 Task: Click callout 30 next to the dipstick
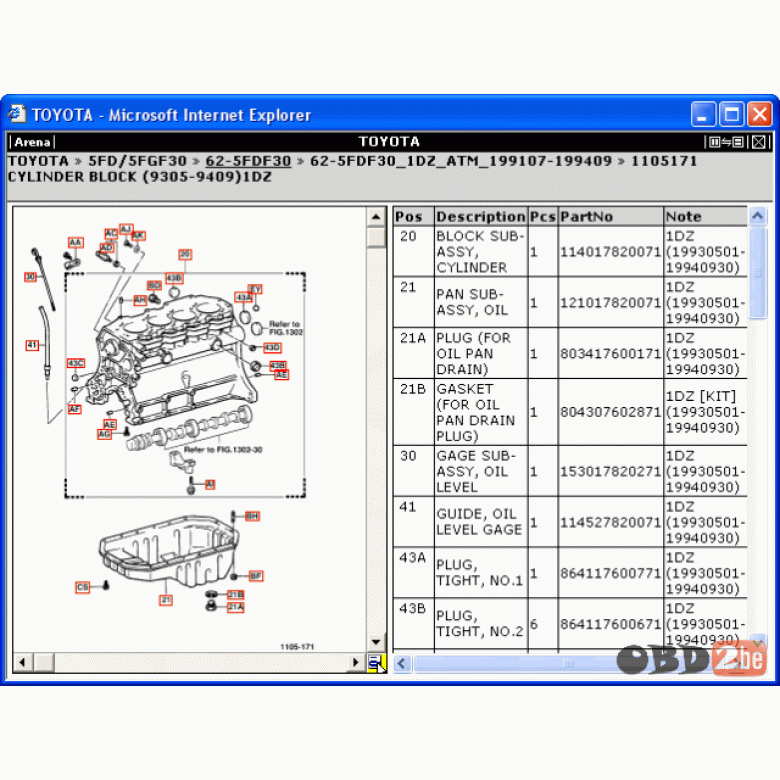pyautogui.click(x=30, y=277)
